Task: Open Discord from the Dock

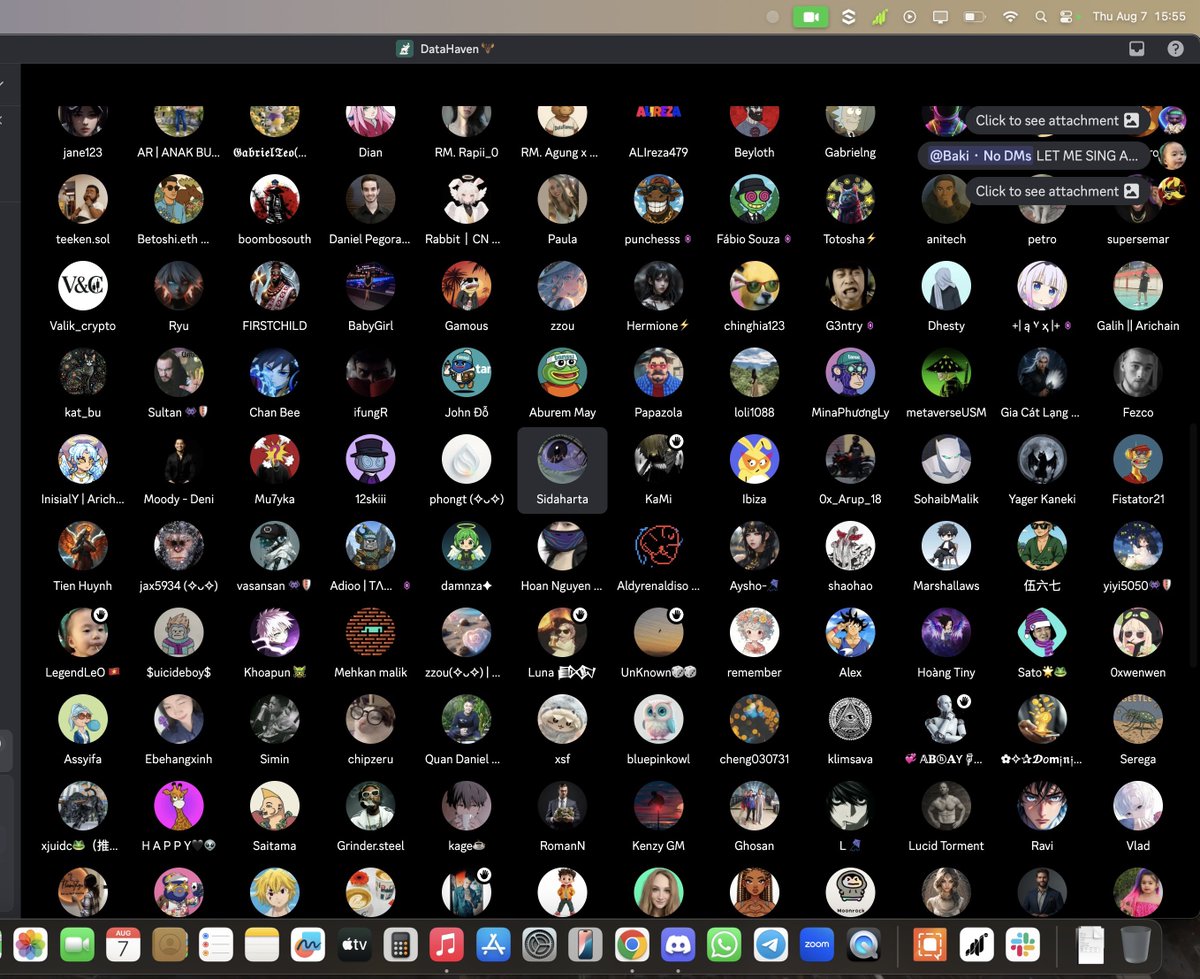Action: tap(678, 943)
